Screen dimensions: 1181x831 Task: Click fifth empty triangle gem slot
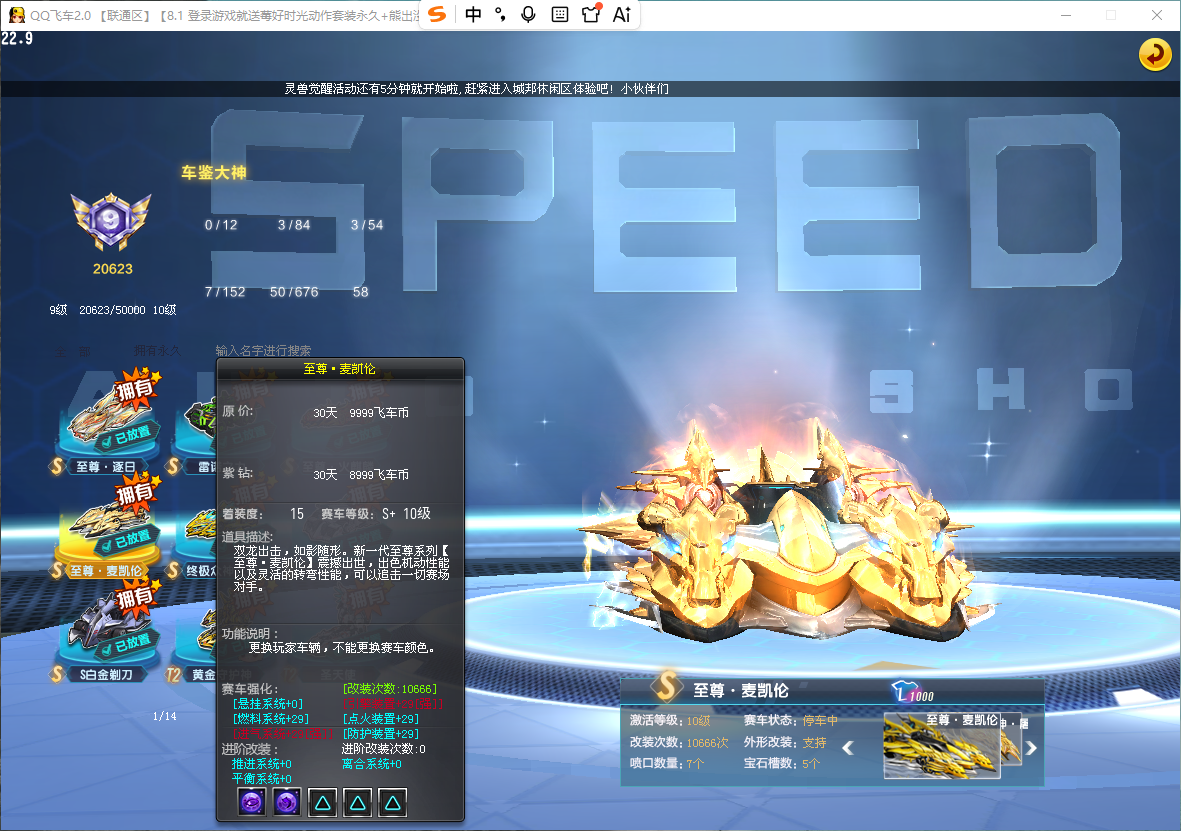(x=392, y=802)
